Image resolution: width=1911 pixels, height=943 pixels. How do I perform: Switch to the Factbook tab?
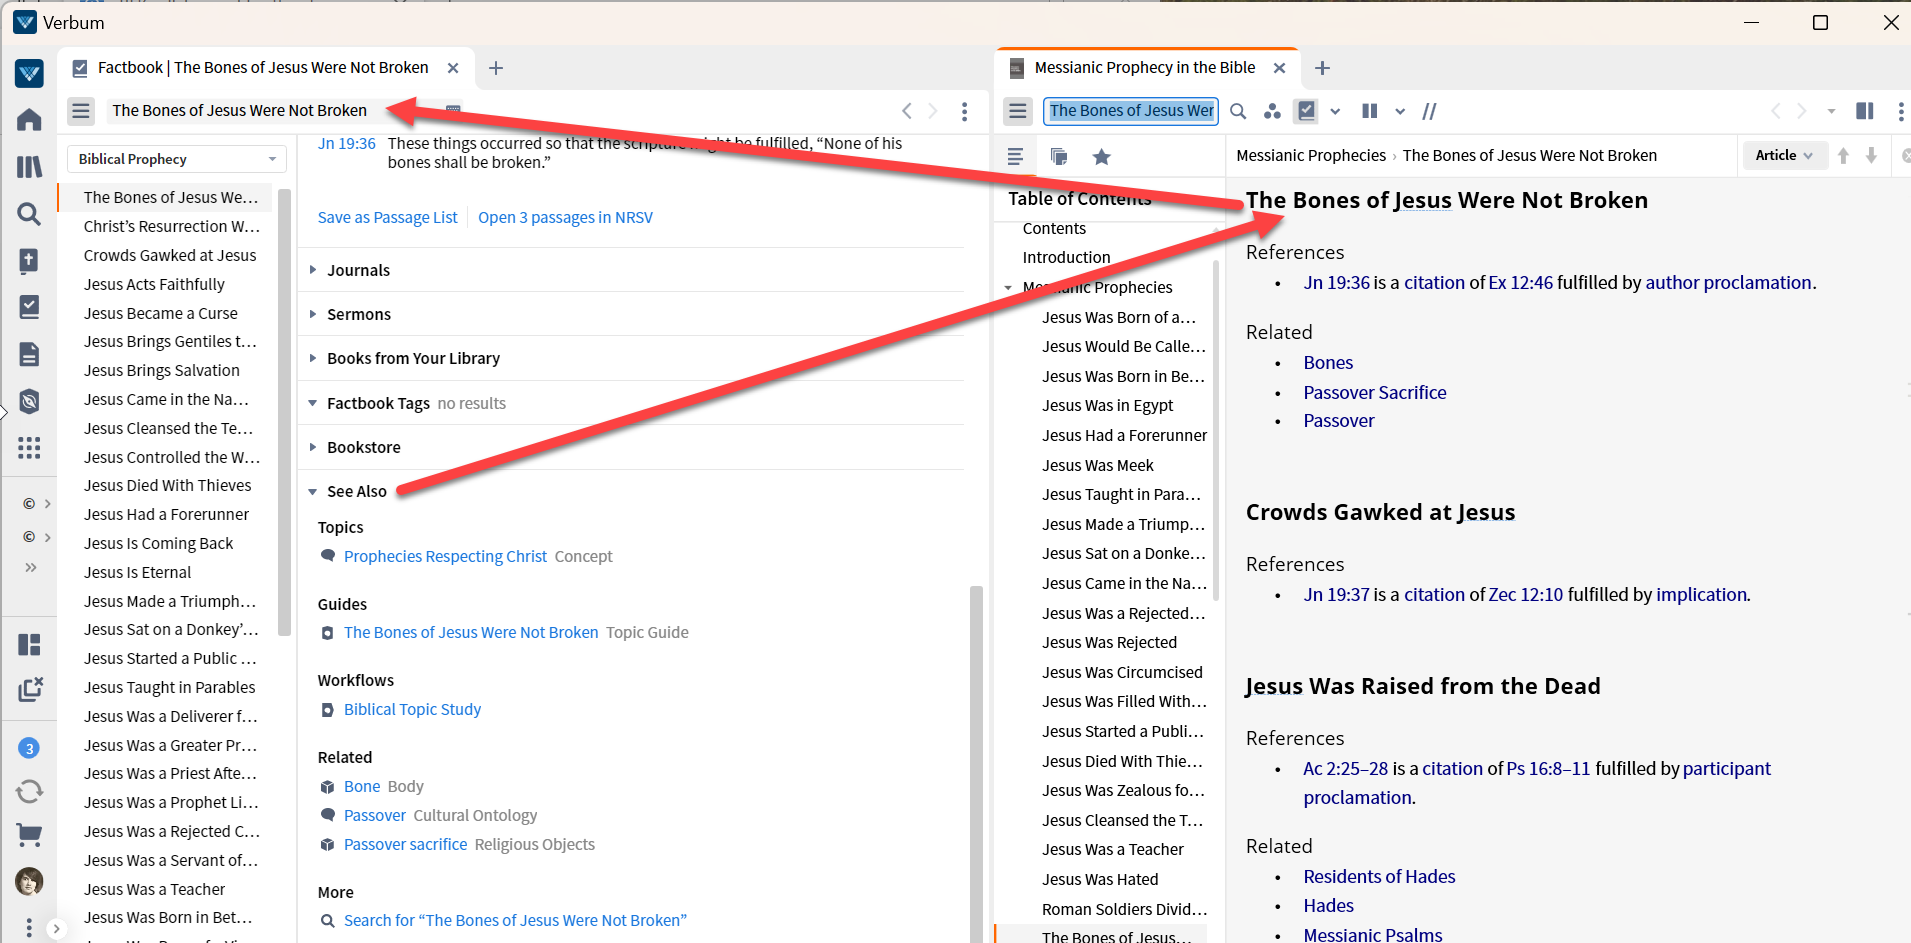pos(262,68)
